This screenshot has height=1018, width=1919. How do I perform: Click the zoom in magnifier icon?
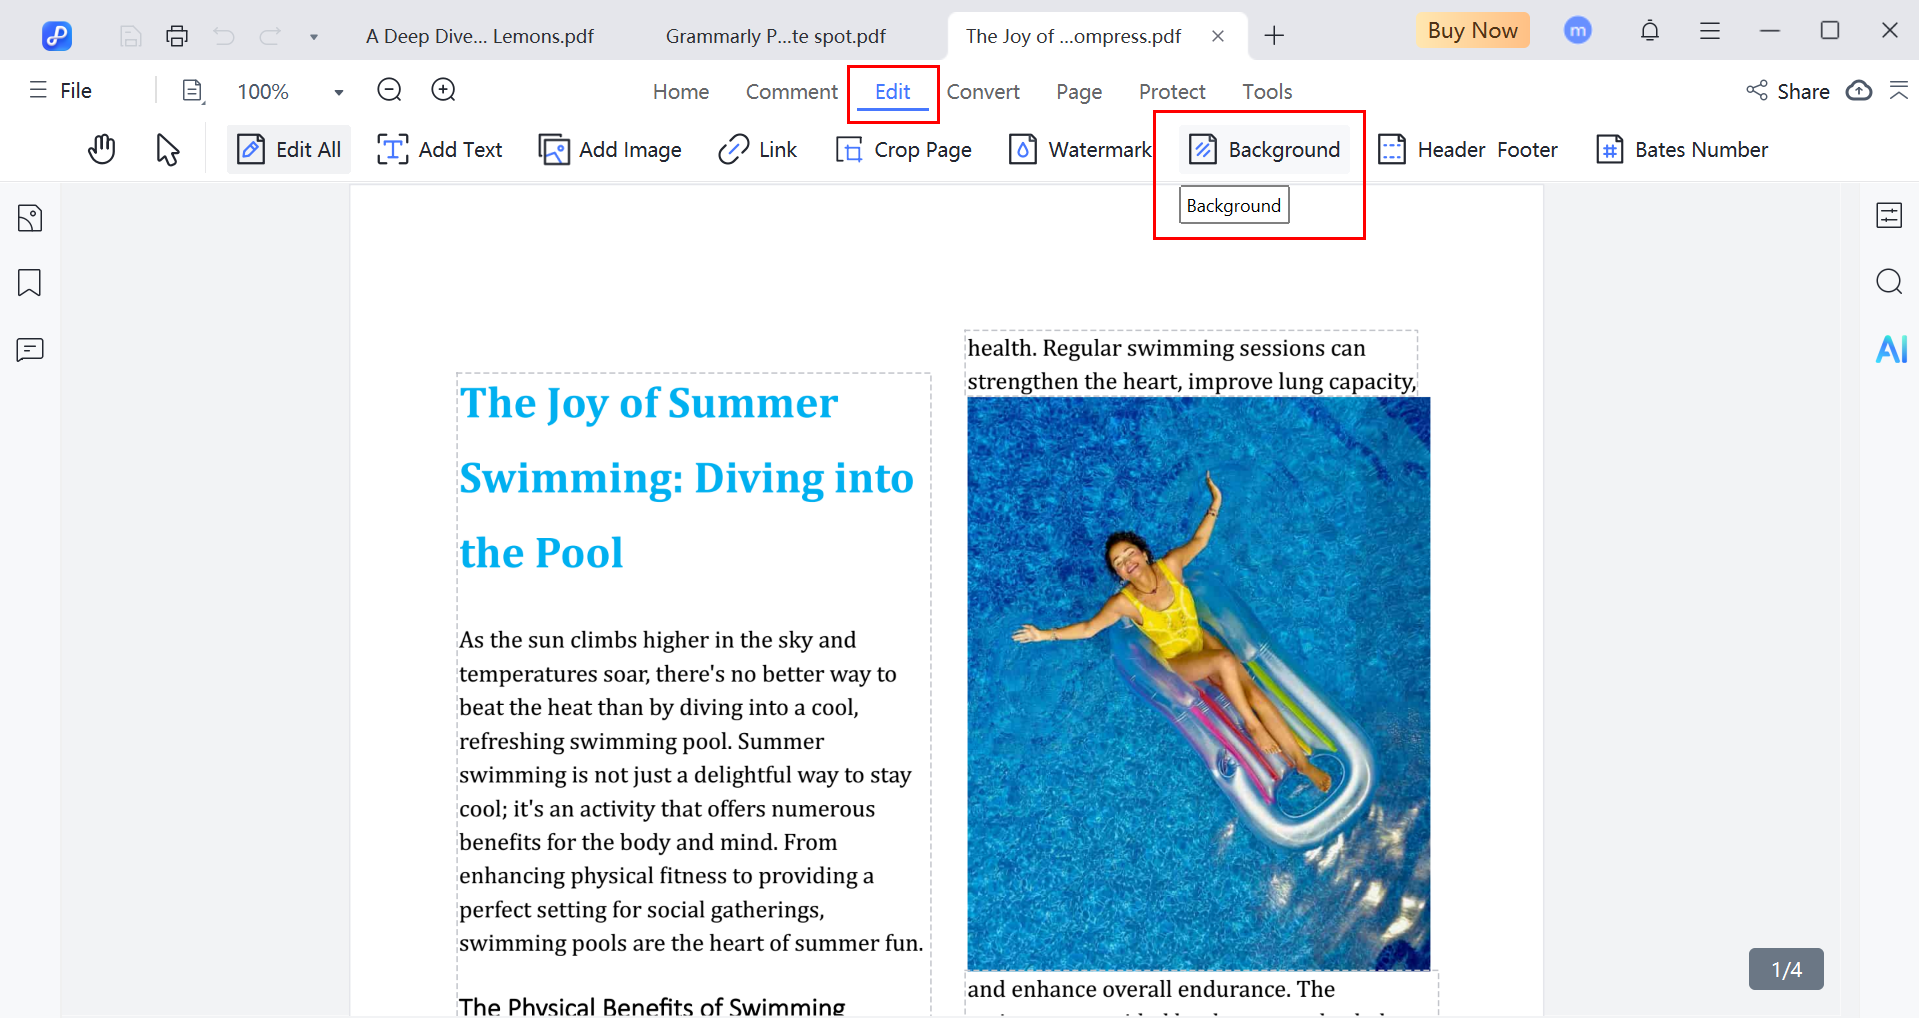tap(443, 91)
